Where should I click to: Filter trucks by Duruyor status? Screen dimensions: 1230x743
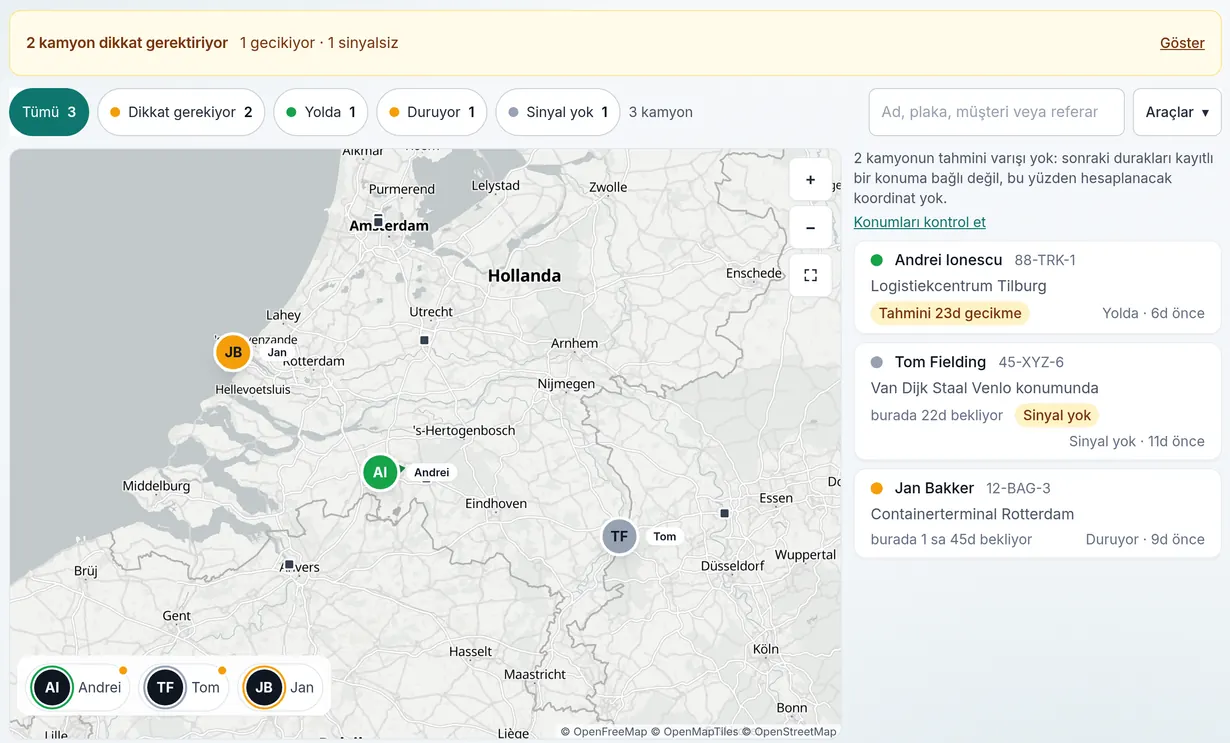click(x=431, y=112)
